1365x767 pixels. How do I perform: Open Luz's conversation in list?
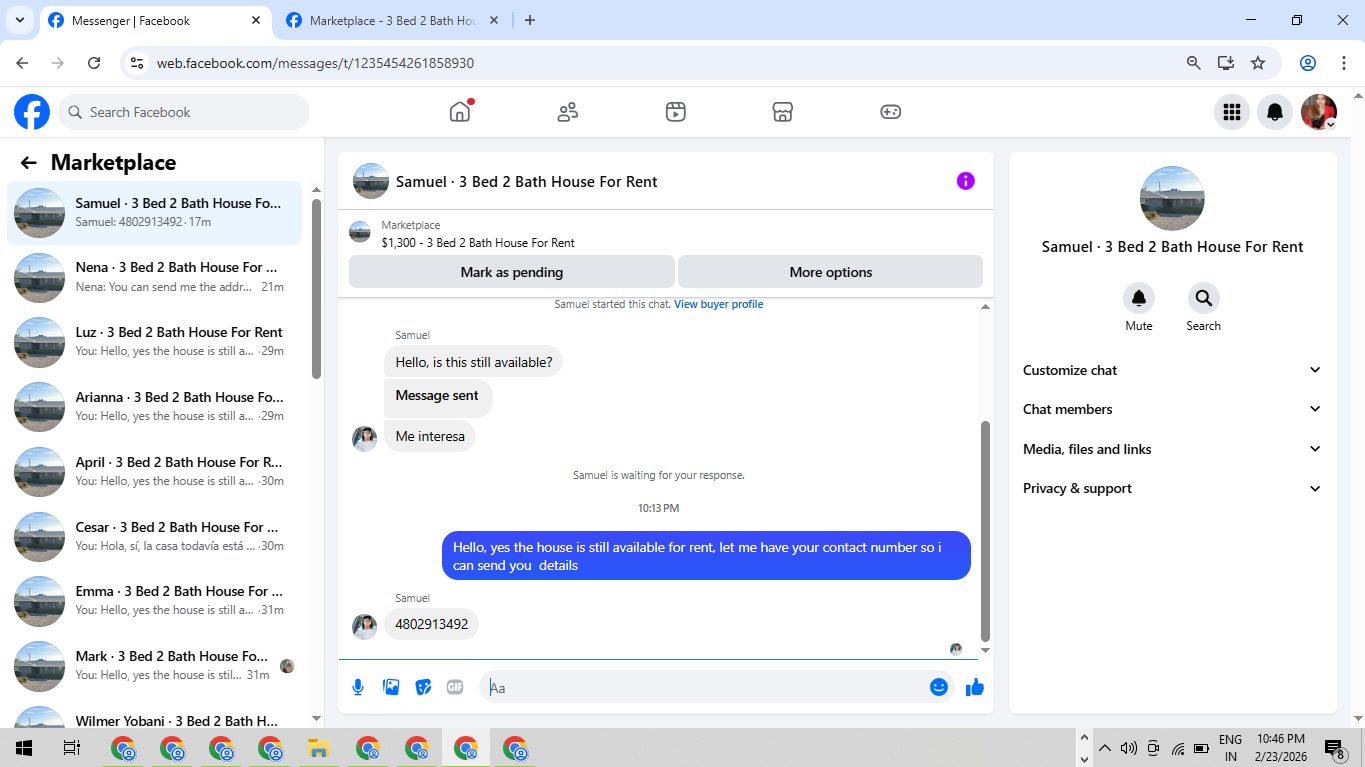[x=155, y=342]
